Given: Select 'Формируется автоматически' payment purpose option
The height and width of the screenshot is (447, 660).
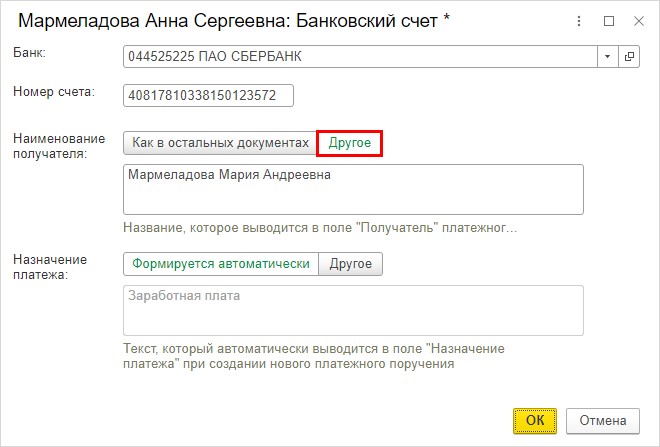Looking at the screenshot, I should click(x=221, y=264).
